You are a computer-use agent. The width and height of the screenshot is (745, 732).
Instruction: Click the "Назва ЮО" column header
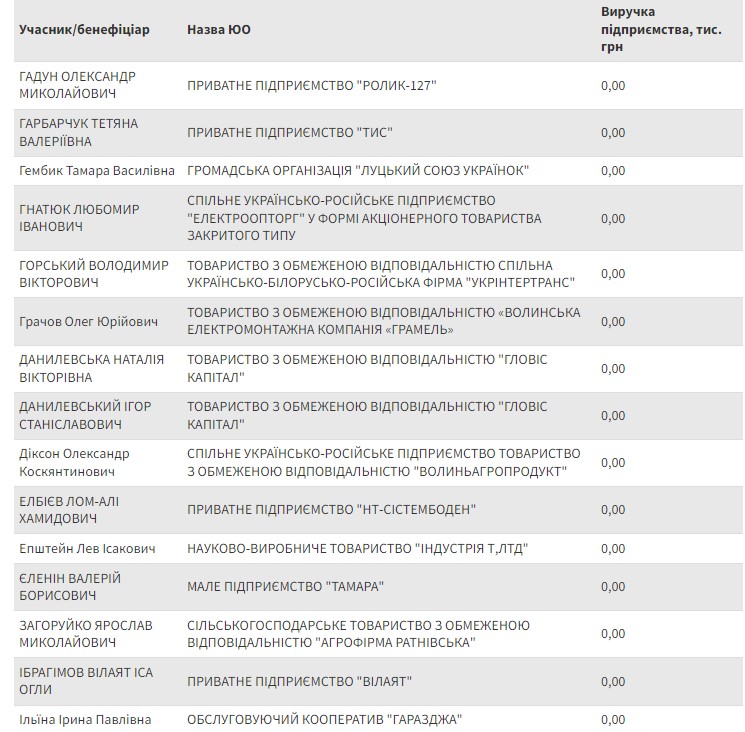point(219,29)
